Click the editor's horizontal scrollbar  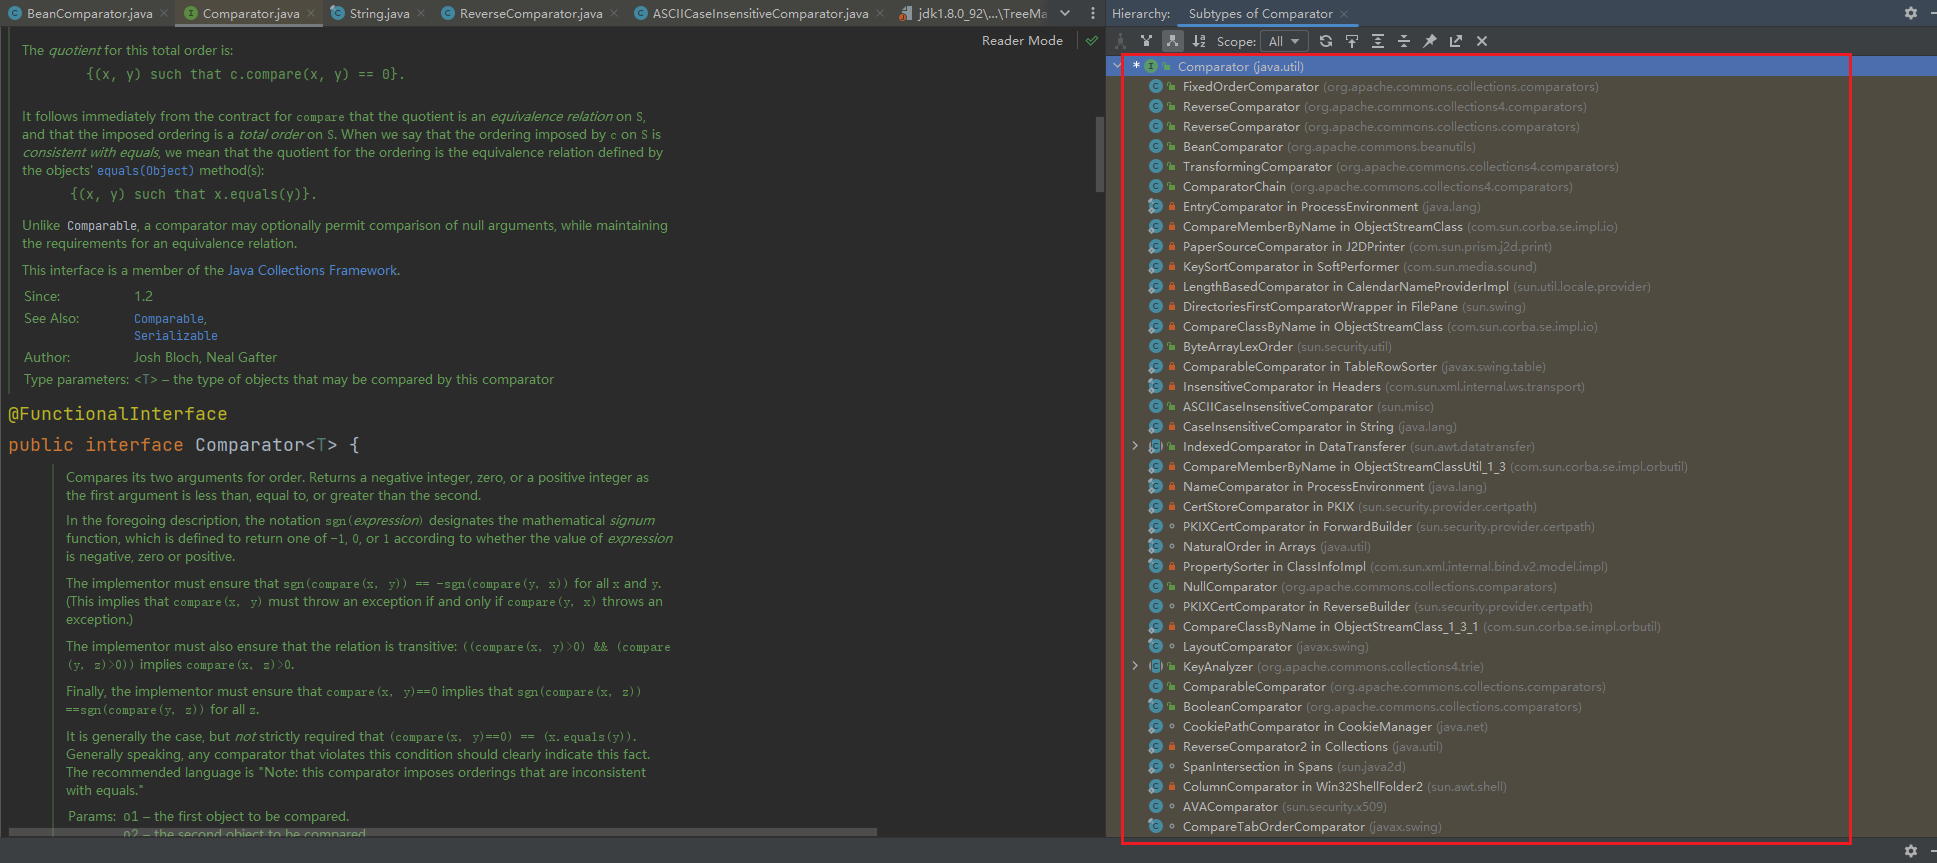click(x=442, y=831)
